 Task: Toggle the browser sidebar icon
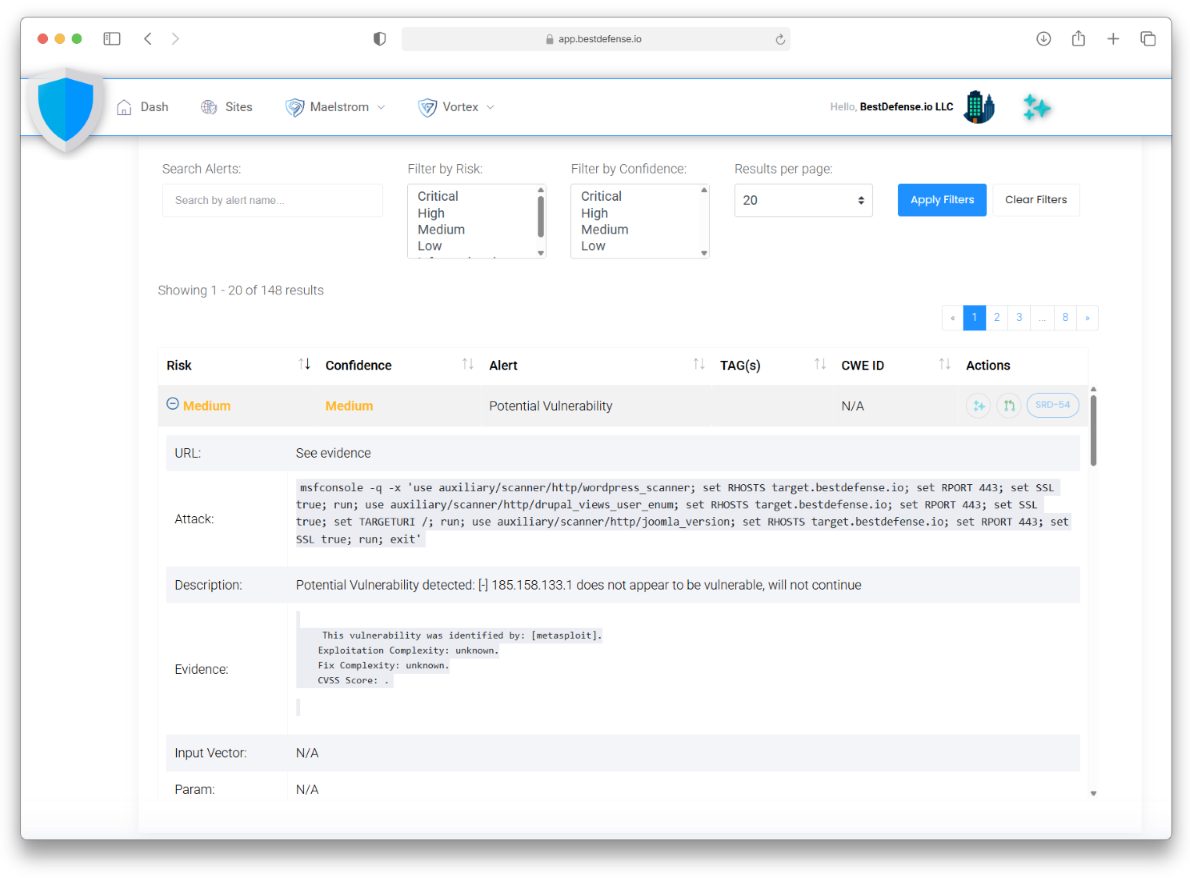pos(112,39)
